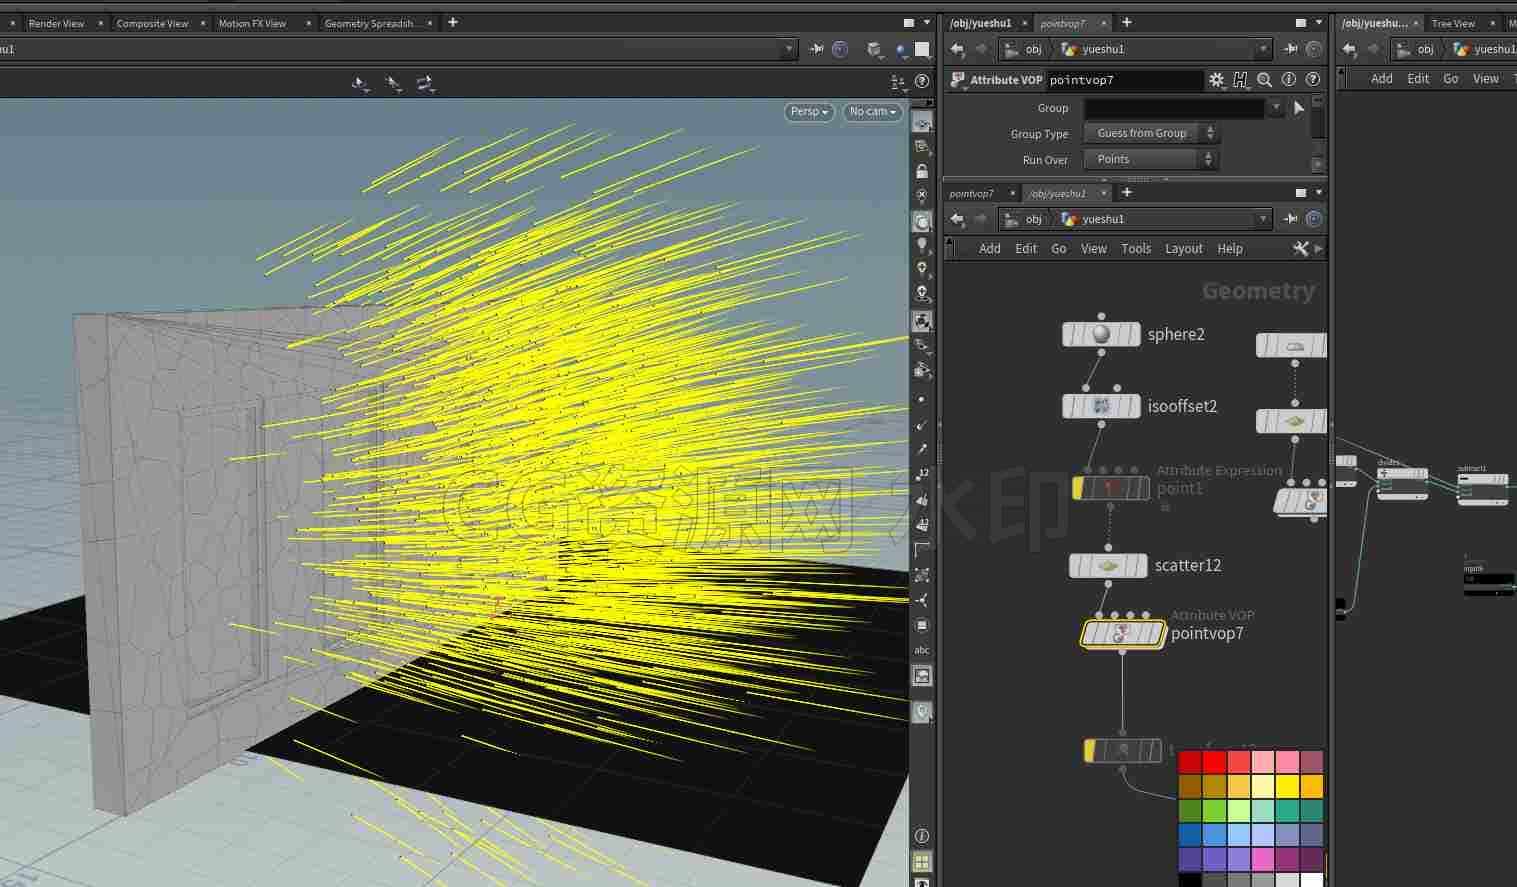Image resolution: width=1517 pixels, height=887 pixels.
Task: Open the parameter gear menu for pointvop7
Action: [x=1216, y=80]
